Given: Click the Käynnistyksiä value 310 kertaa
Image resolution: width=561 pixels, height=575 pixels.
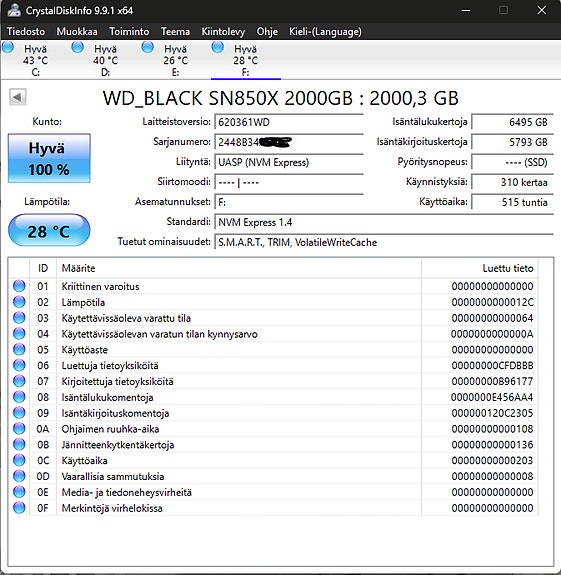Looking at the screenshot, I should click(x=512, y=182).
